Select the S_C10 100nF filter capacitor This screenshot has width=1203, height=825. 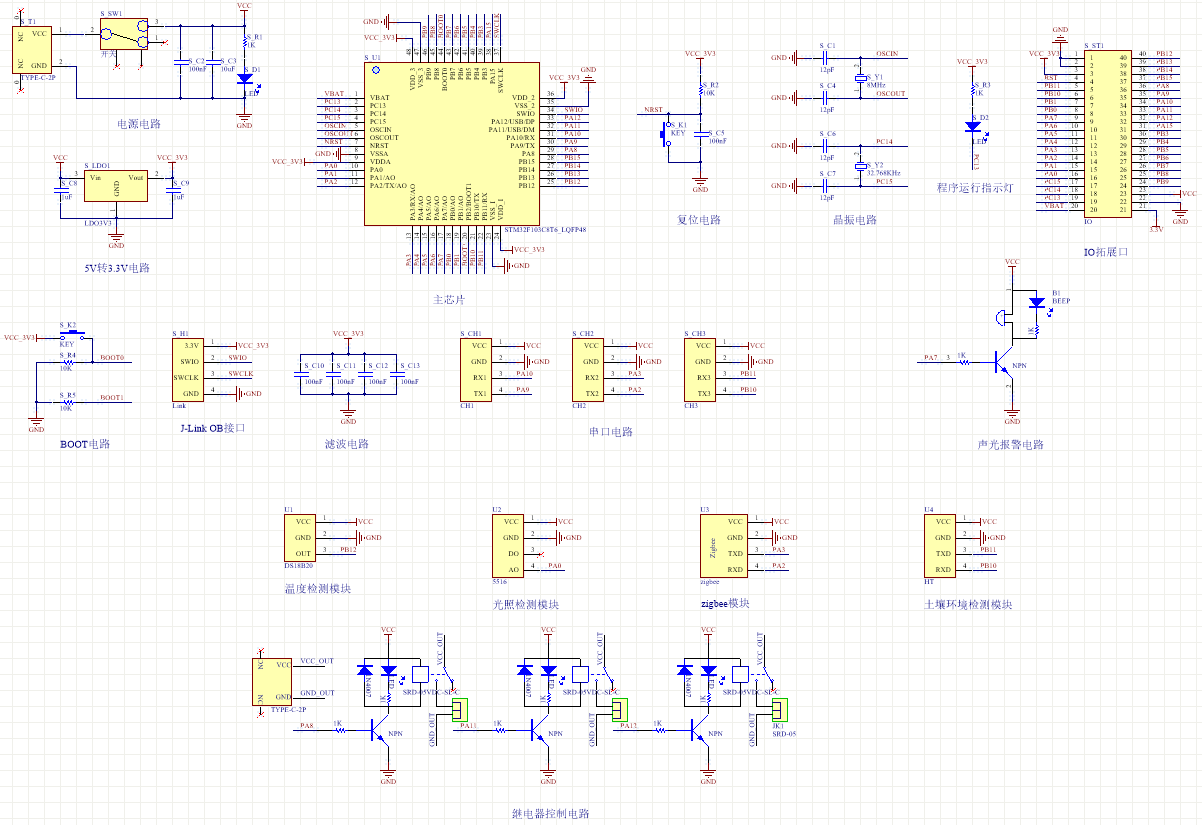tap(300, 372)
